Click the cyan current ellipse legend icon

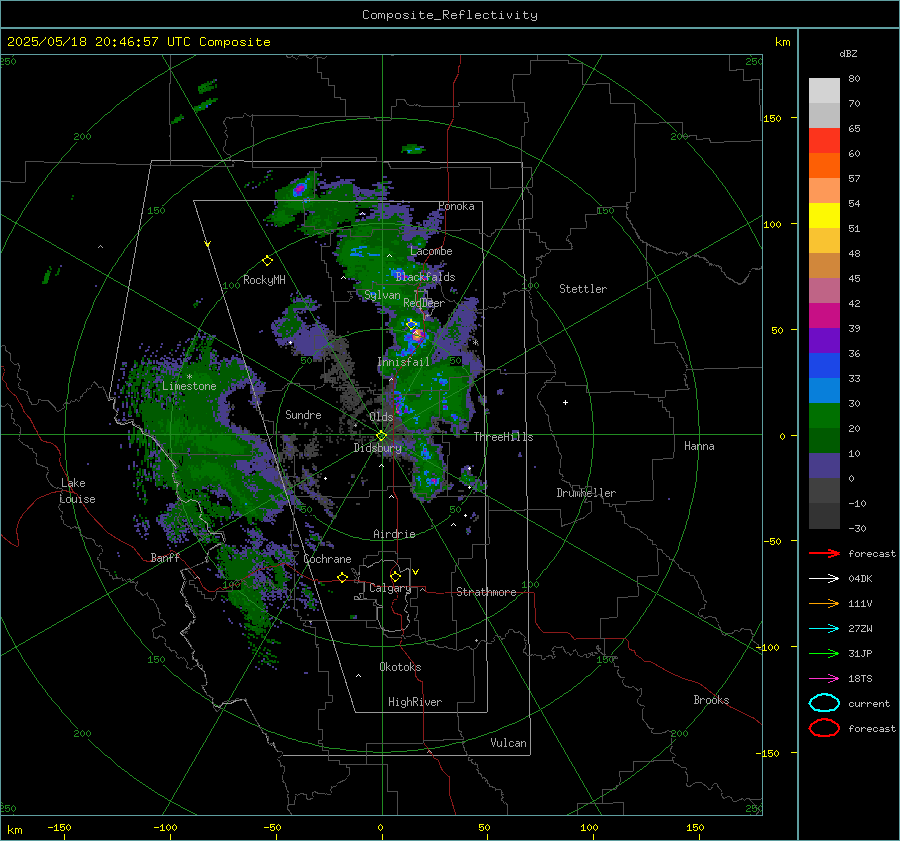tap(824, 703)
